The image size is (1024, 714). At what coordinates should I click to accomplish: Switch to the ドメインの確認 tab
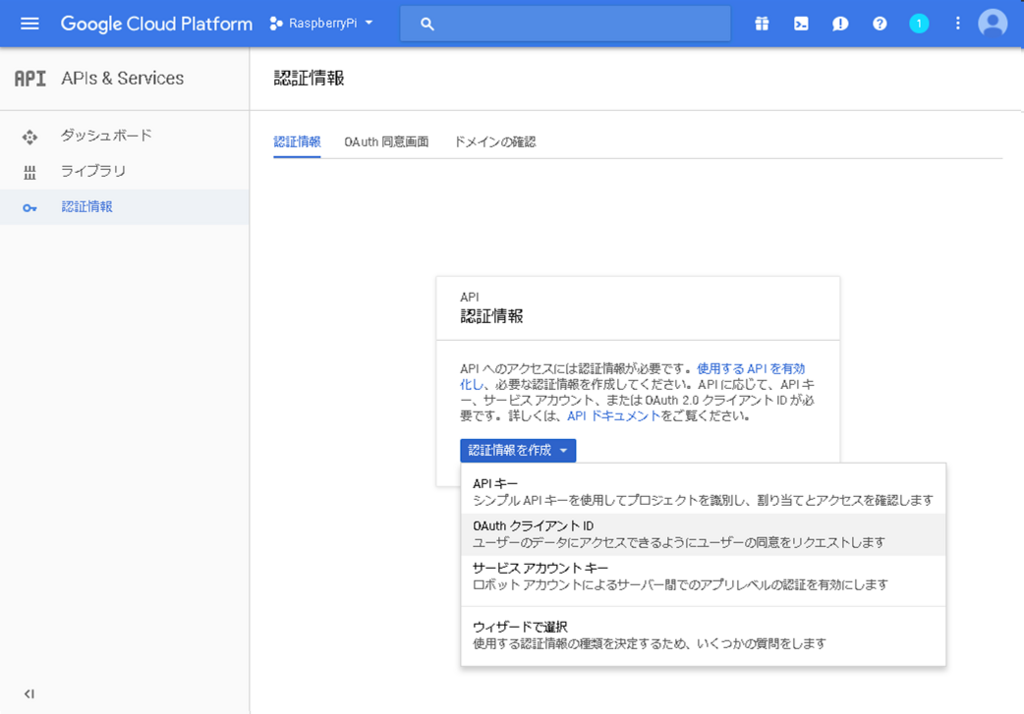tap(494, 142)
